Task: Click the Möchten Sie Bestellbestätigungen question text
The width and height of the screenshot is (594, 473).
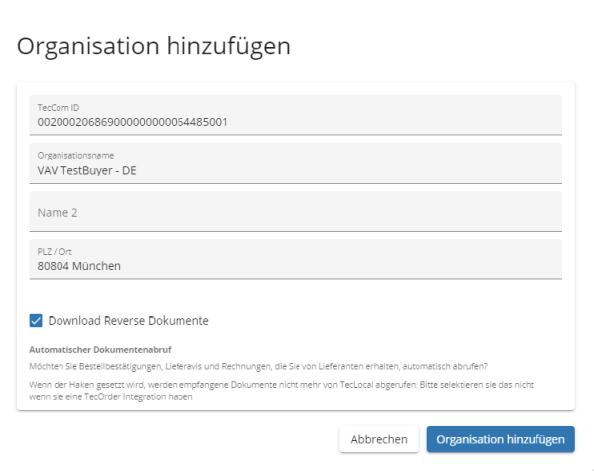Action: [258, 366]
